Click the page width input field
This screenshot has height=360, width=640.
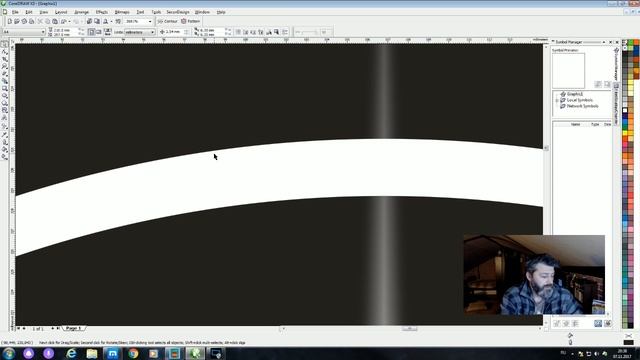(x=65, y=30)
